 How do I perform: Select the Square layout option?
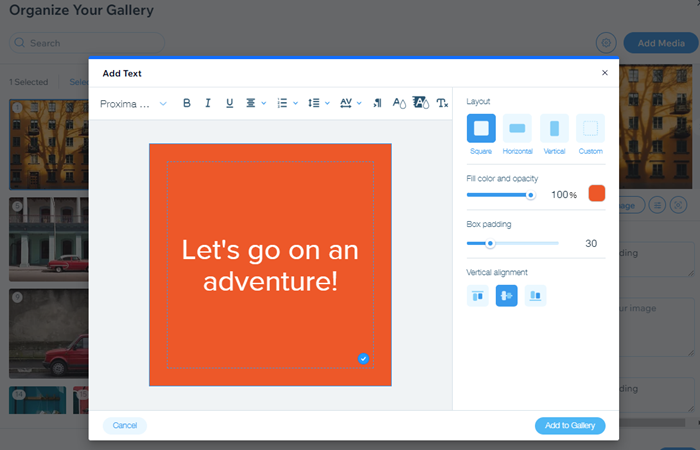pyautogui.click(x=481, y=128)
